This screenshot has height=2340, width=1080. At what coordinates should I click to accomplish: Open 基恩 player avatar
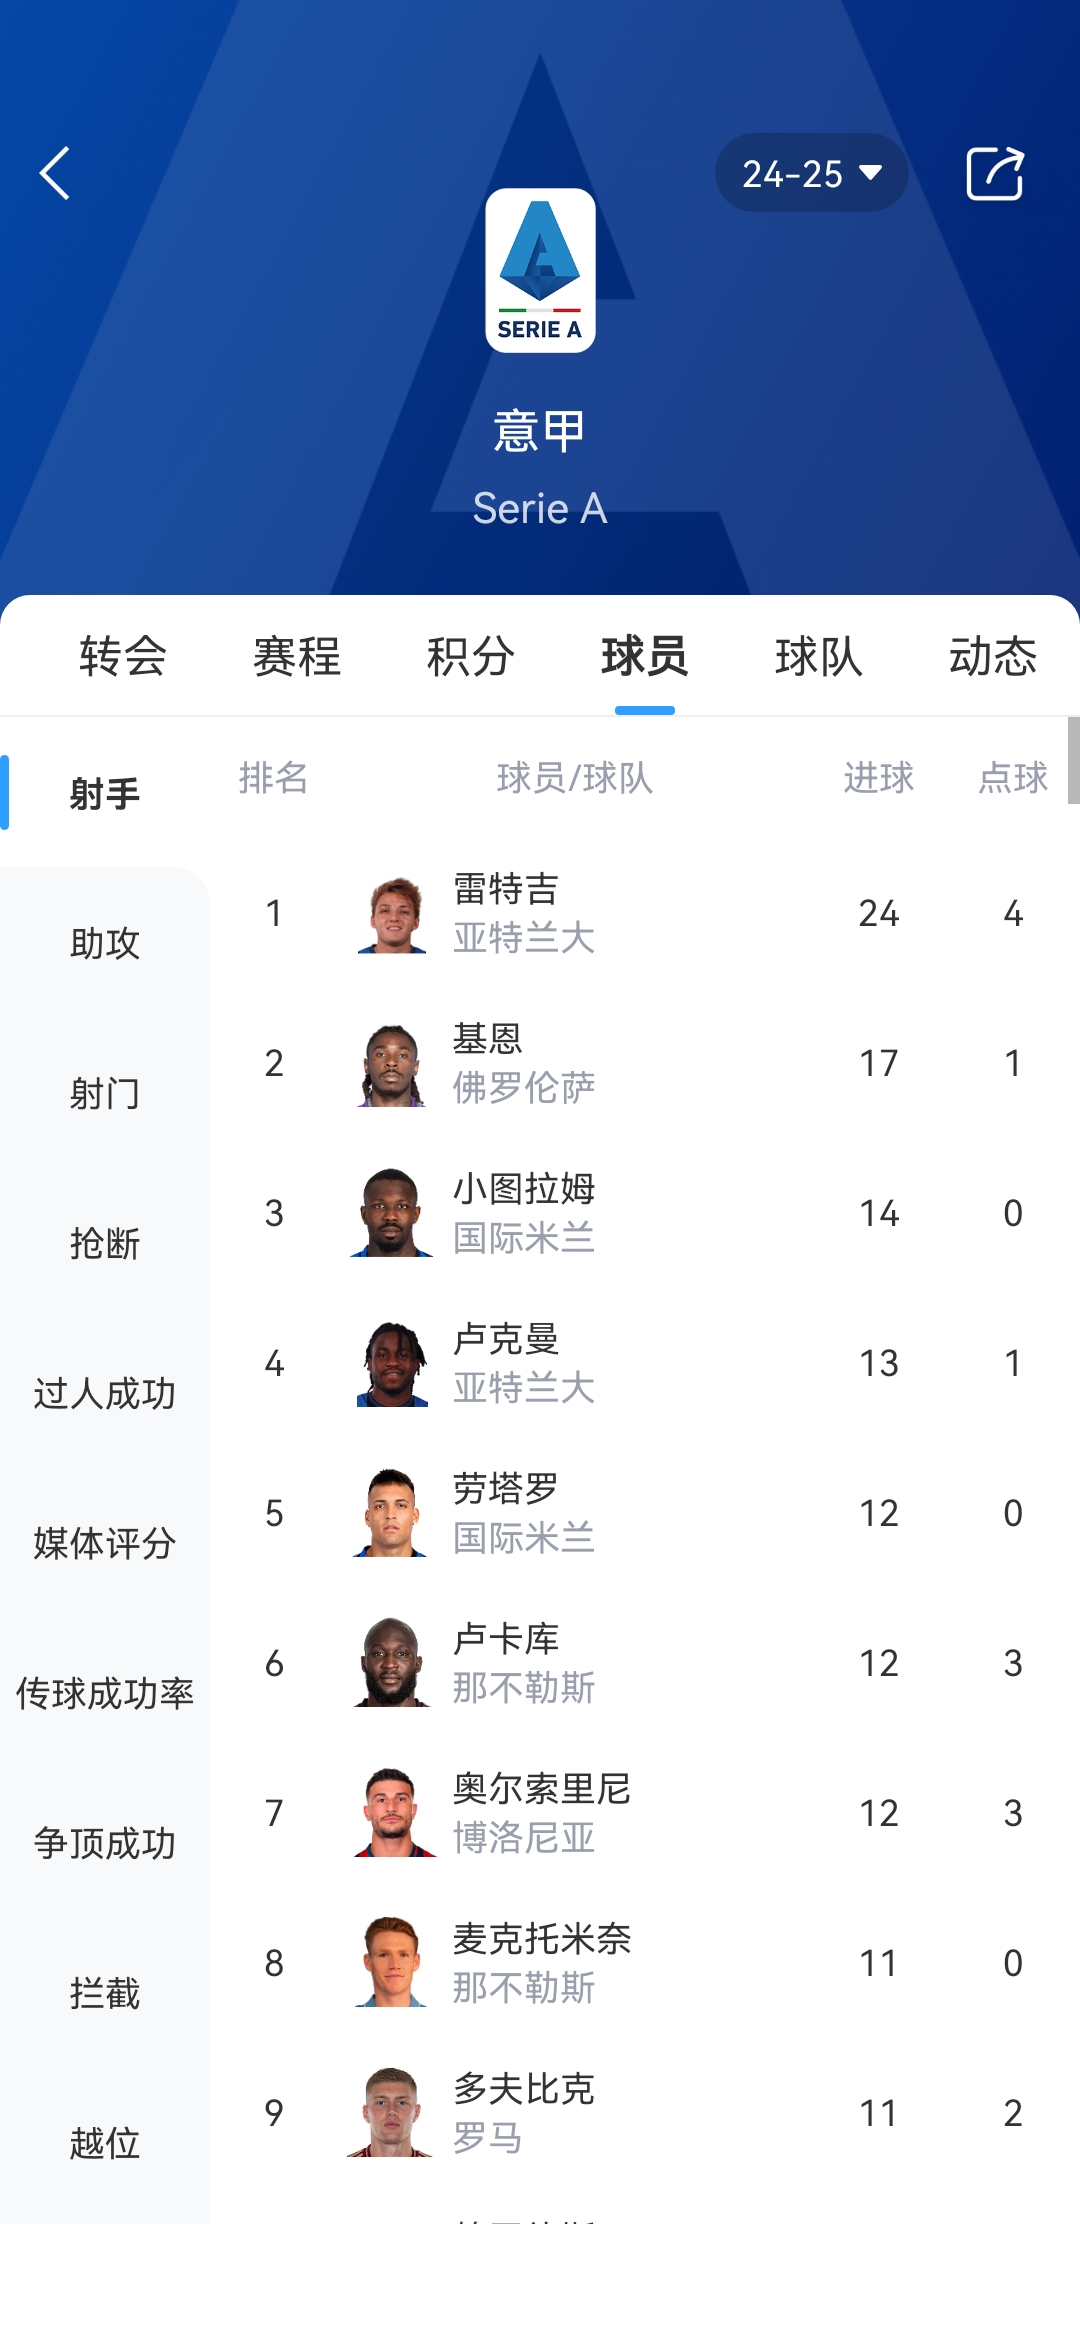click(392, 1063)
